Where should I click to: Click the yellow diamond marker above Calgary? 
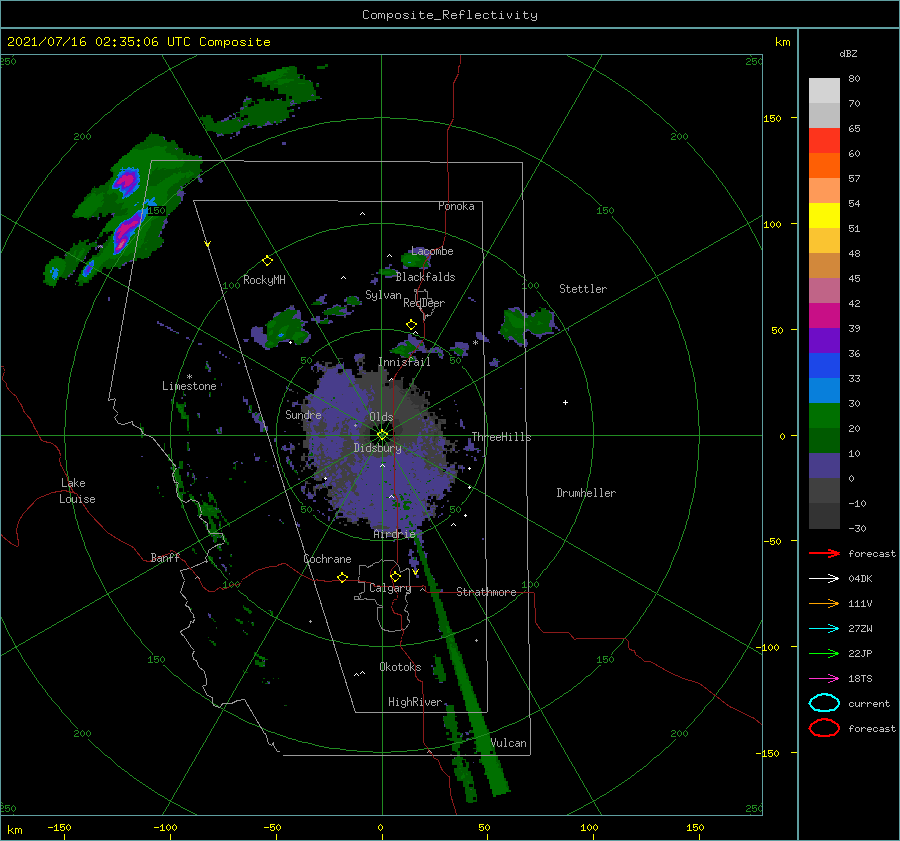coord(395,576)
